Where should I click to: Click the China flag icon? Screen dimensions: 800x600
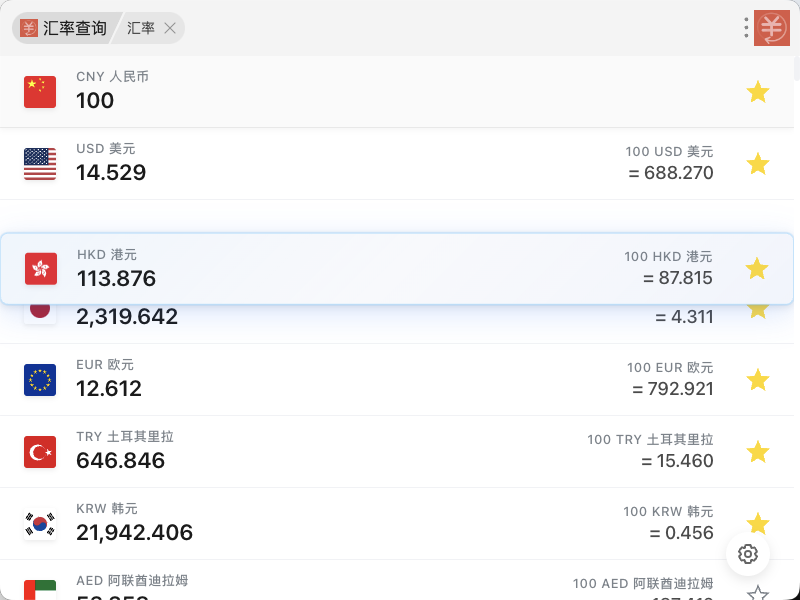tap(40, 92)
